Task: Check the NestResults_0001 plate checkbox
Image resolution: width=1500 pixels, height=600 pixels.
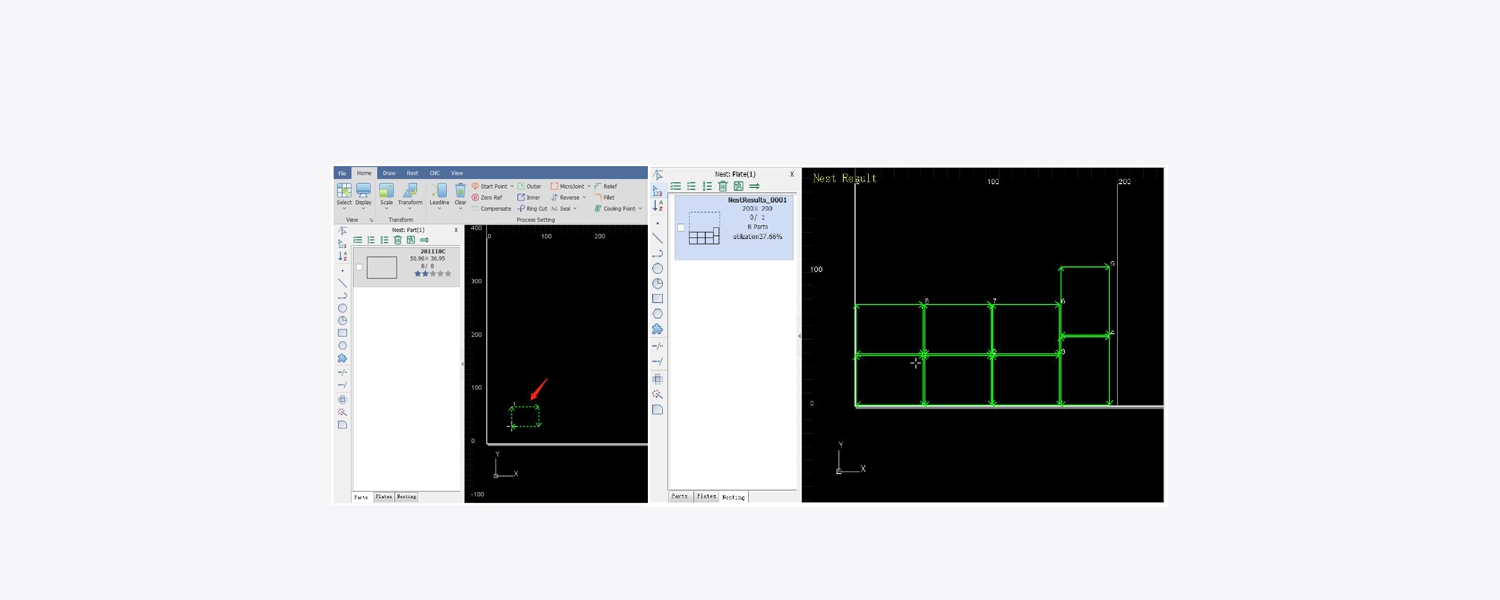Action: [x=681, y=228]
